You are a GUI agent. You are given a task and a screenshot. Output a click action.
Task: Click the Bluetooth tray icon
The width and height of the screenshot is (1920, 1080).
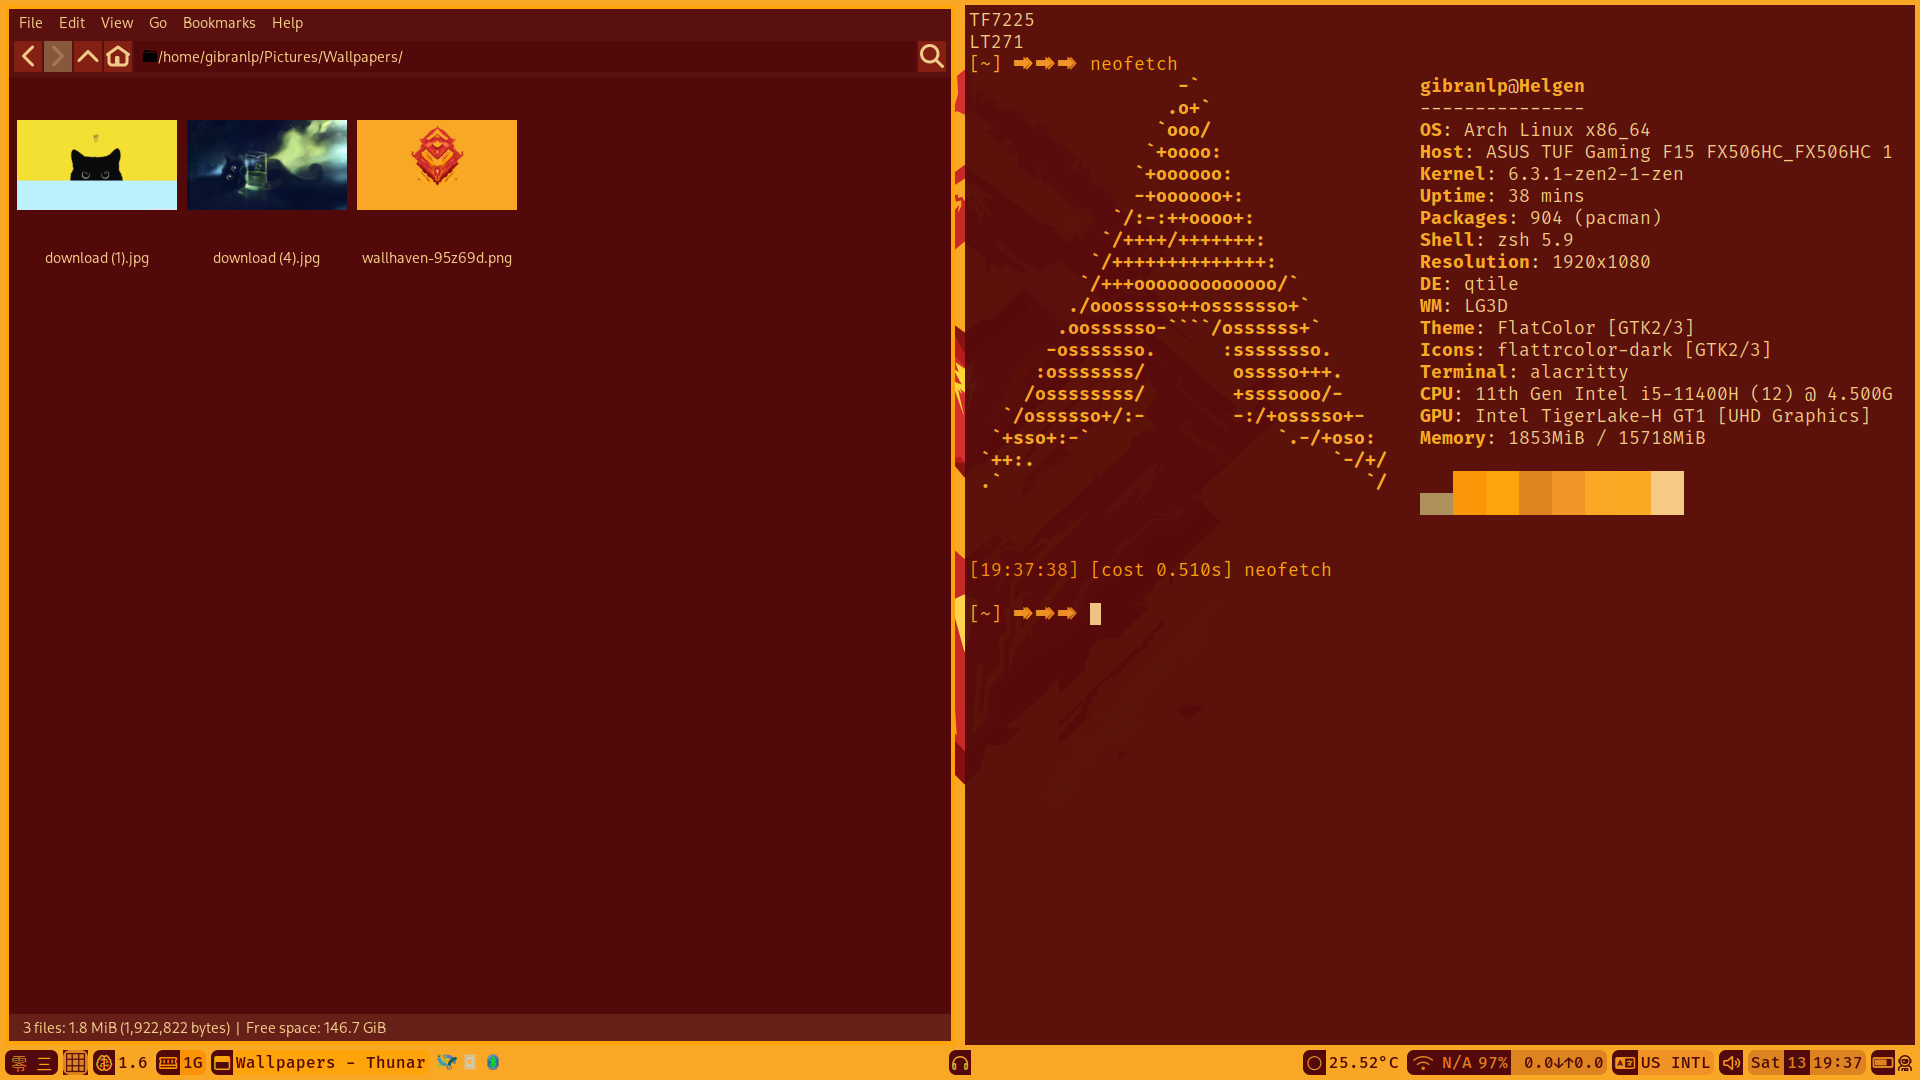[493, 1063]
